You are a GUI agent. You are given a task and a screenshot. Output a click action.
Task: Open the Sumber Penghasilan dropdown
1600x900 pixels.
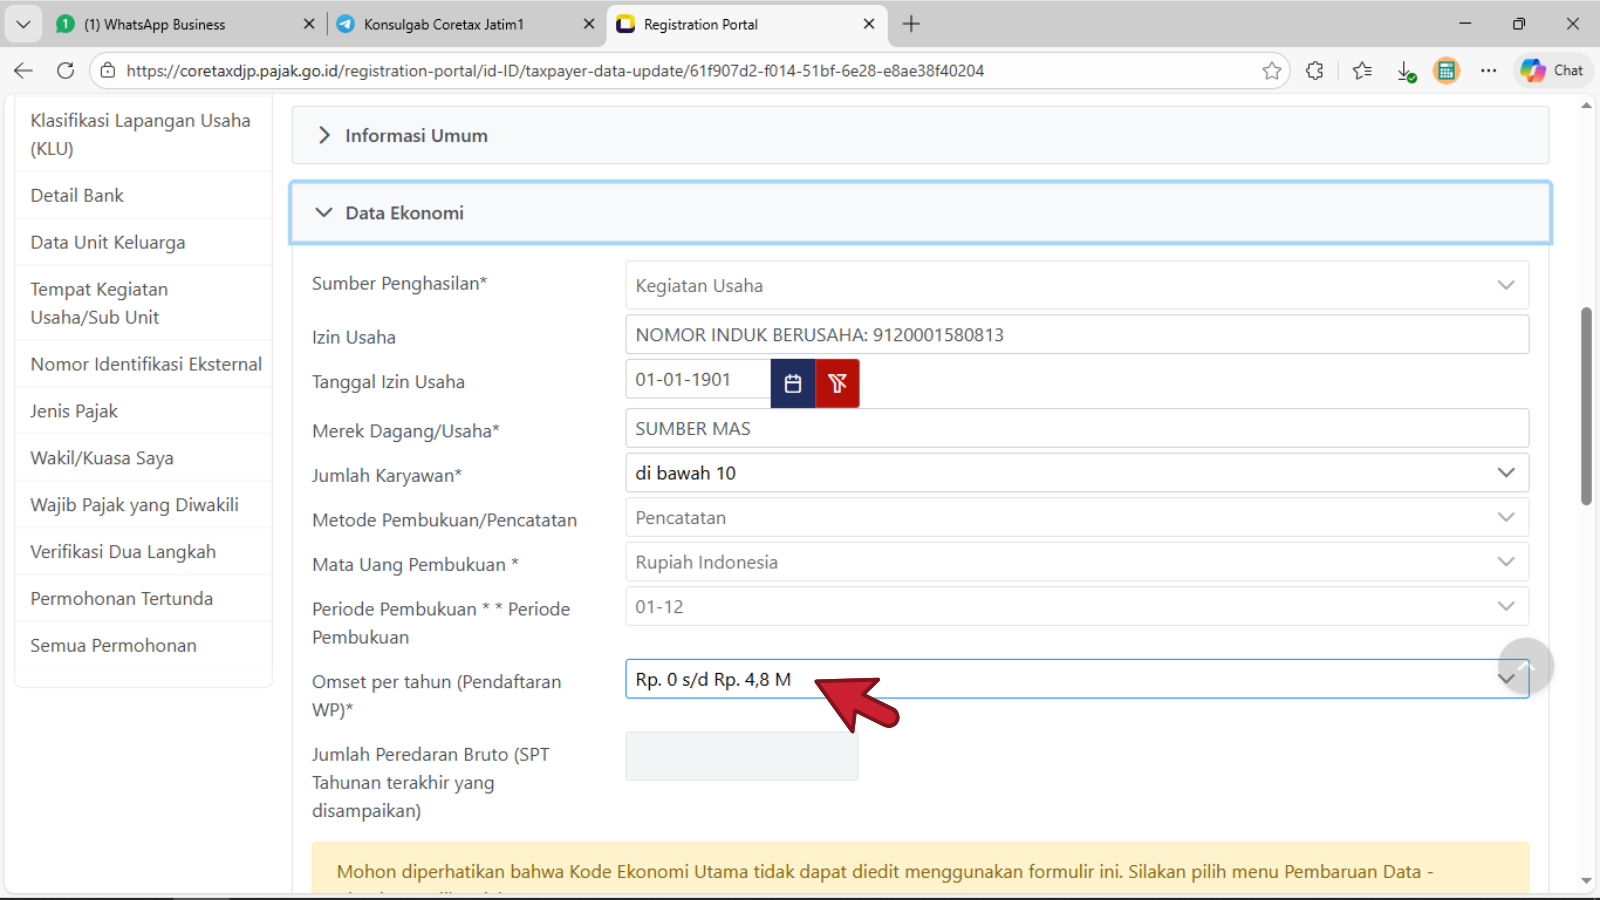tap(1076, 285)
